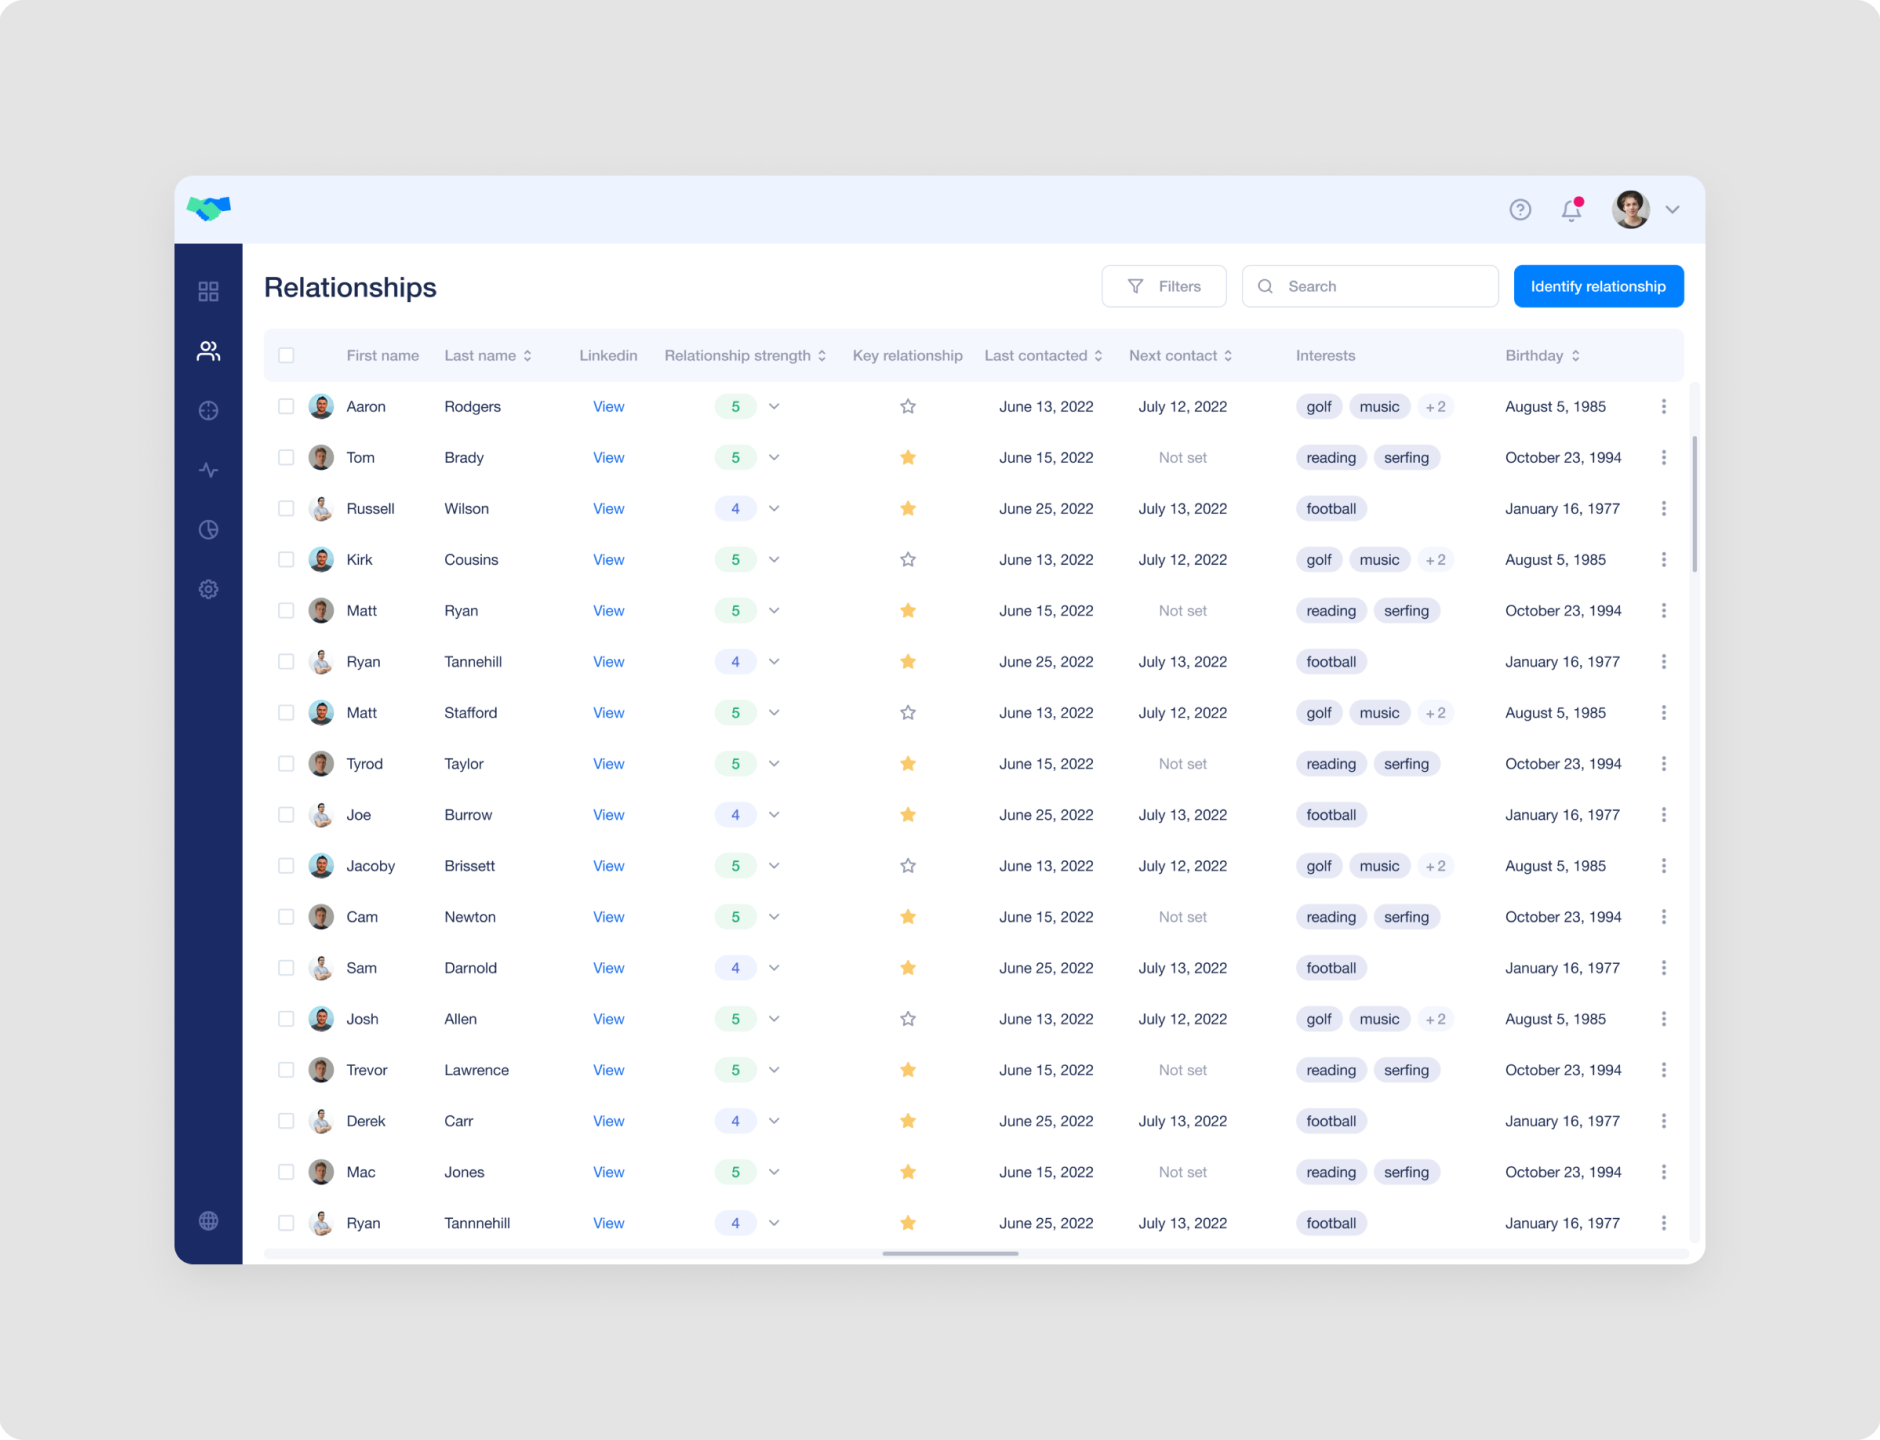Check the checkbox on Aaron Rodgers row
This screenshot has width=1880, height=1440.
point(287,406)
